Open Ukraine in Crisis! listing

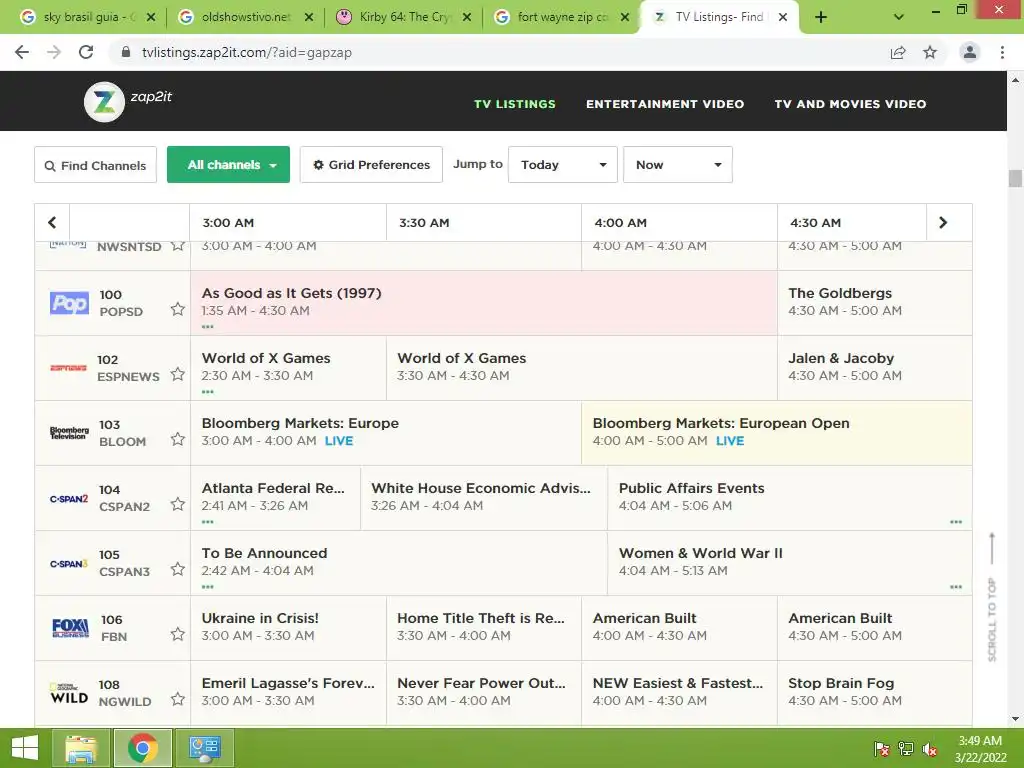click(288, 628)
